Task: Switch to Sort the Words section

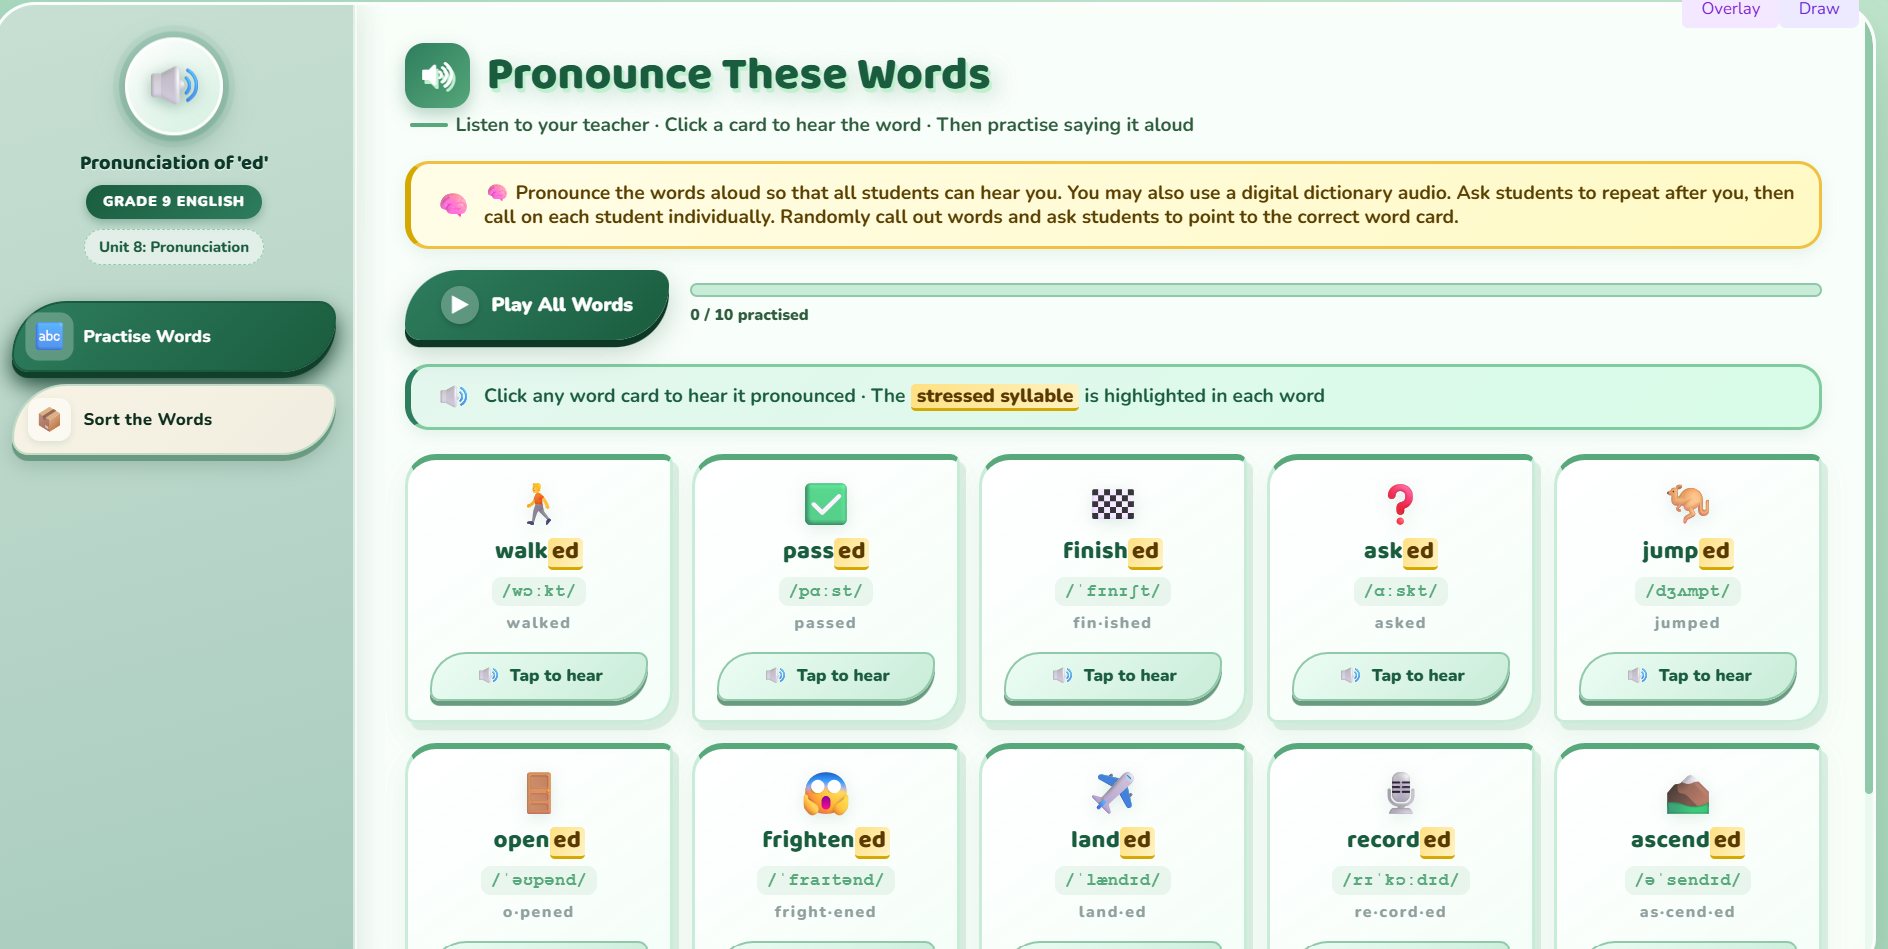Action: tap(174, 421)
